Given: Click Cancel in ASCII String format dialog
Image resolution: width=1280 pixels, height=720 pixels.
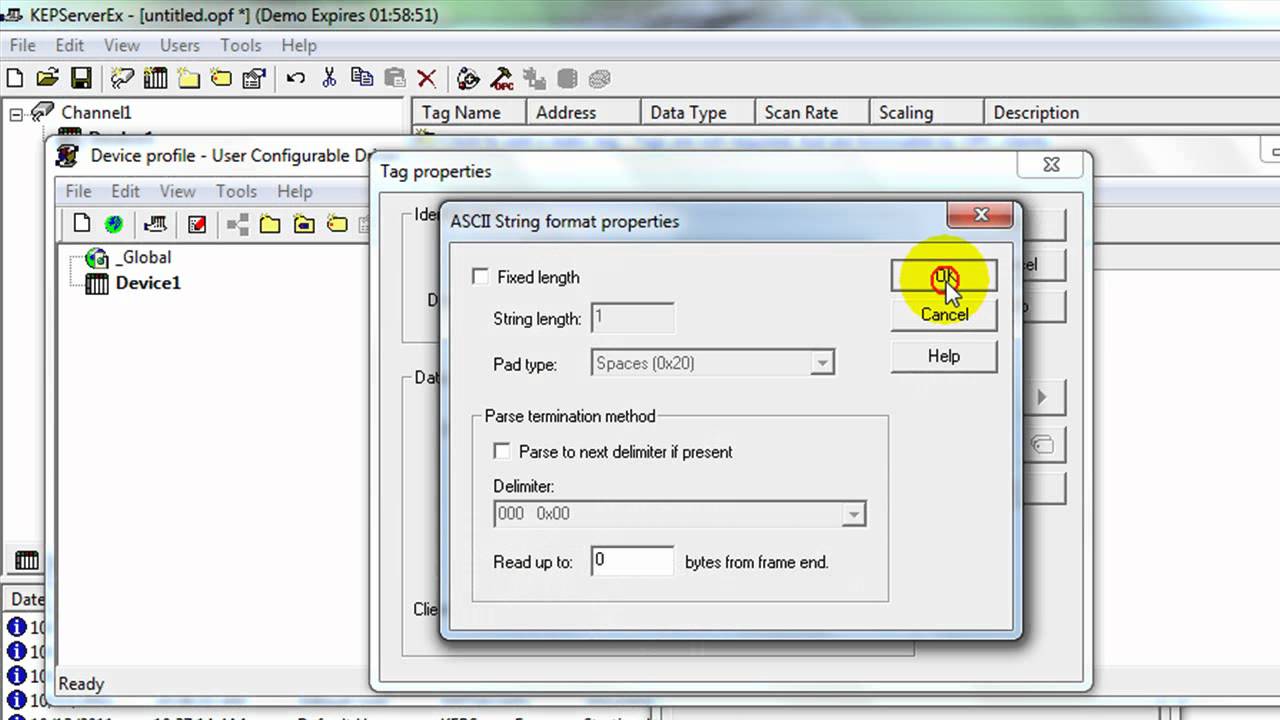Looking at the screenshot, I should [x=944, y=314].
